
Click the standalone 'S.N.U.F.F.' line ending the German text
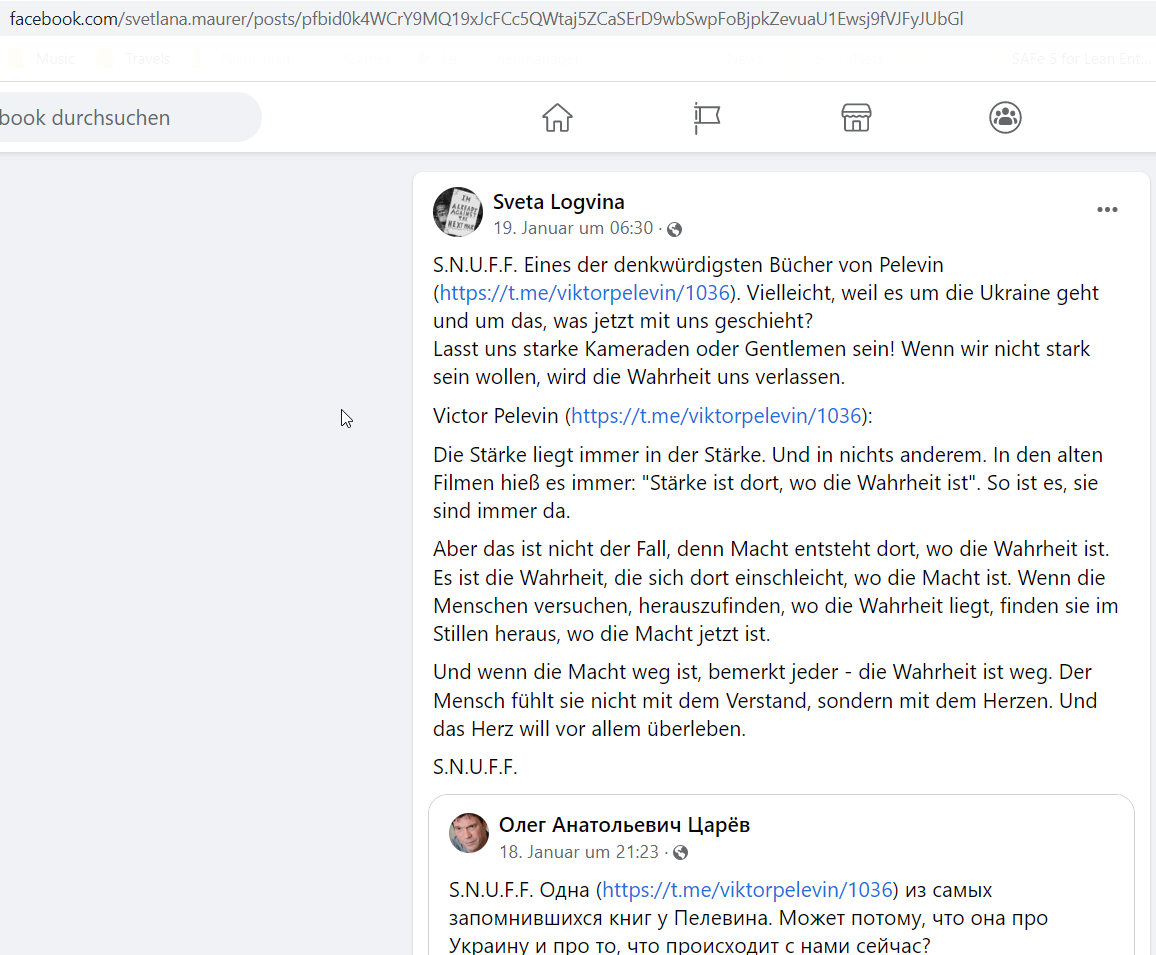476,767
